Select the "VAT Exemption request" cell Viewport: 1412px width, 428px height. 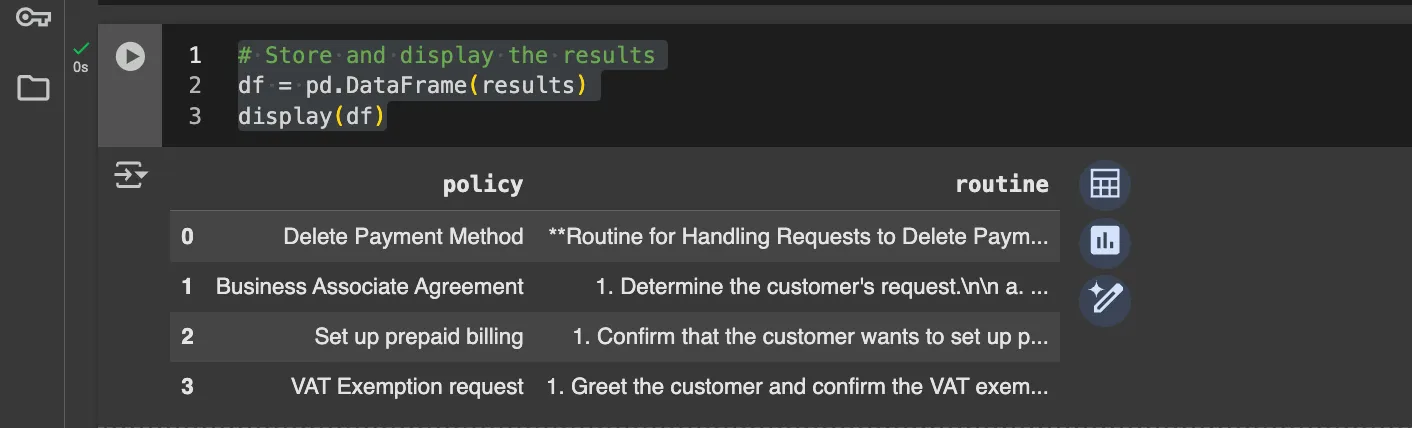tap(406, 387)
